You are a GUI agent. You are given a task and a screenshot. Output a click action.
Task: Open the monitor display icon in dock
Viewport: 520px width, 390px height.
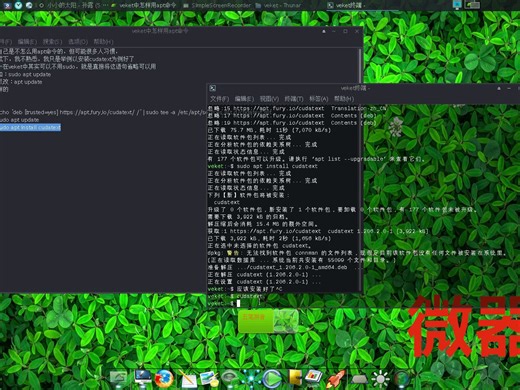point(143,378)
